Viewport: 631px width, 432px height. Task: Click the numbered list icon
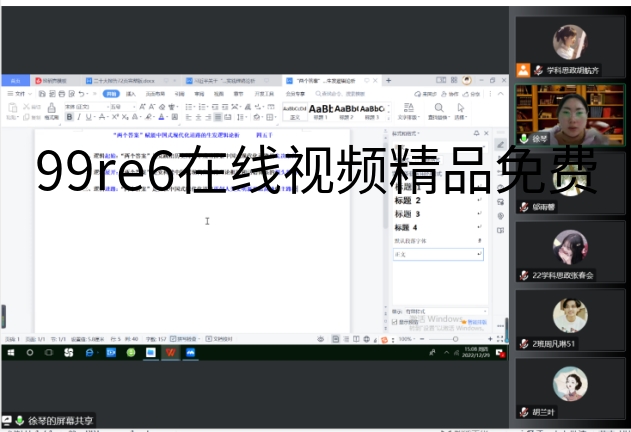(x=202, y=107)
